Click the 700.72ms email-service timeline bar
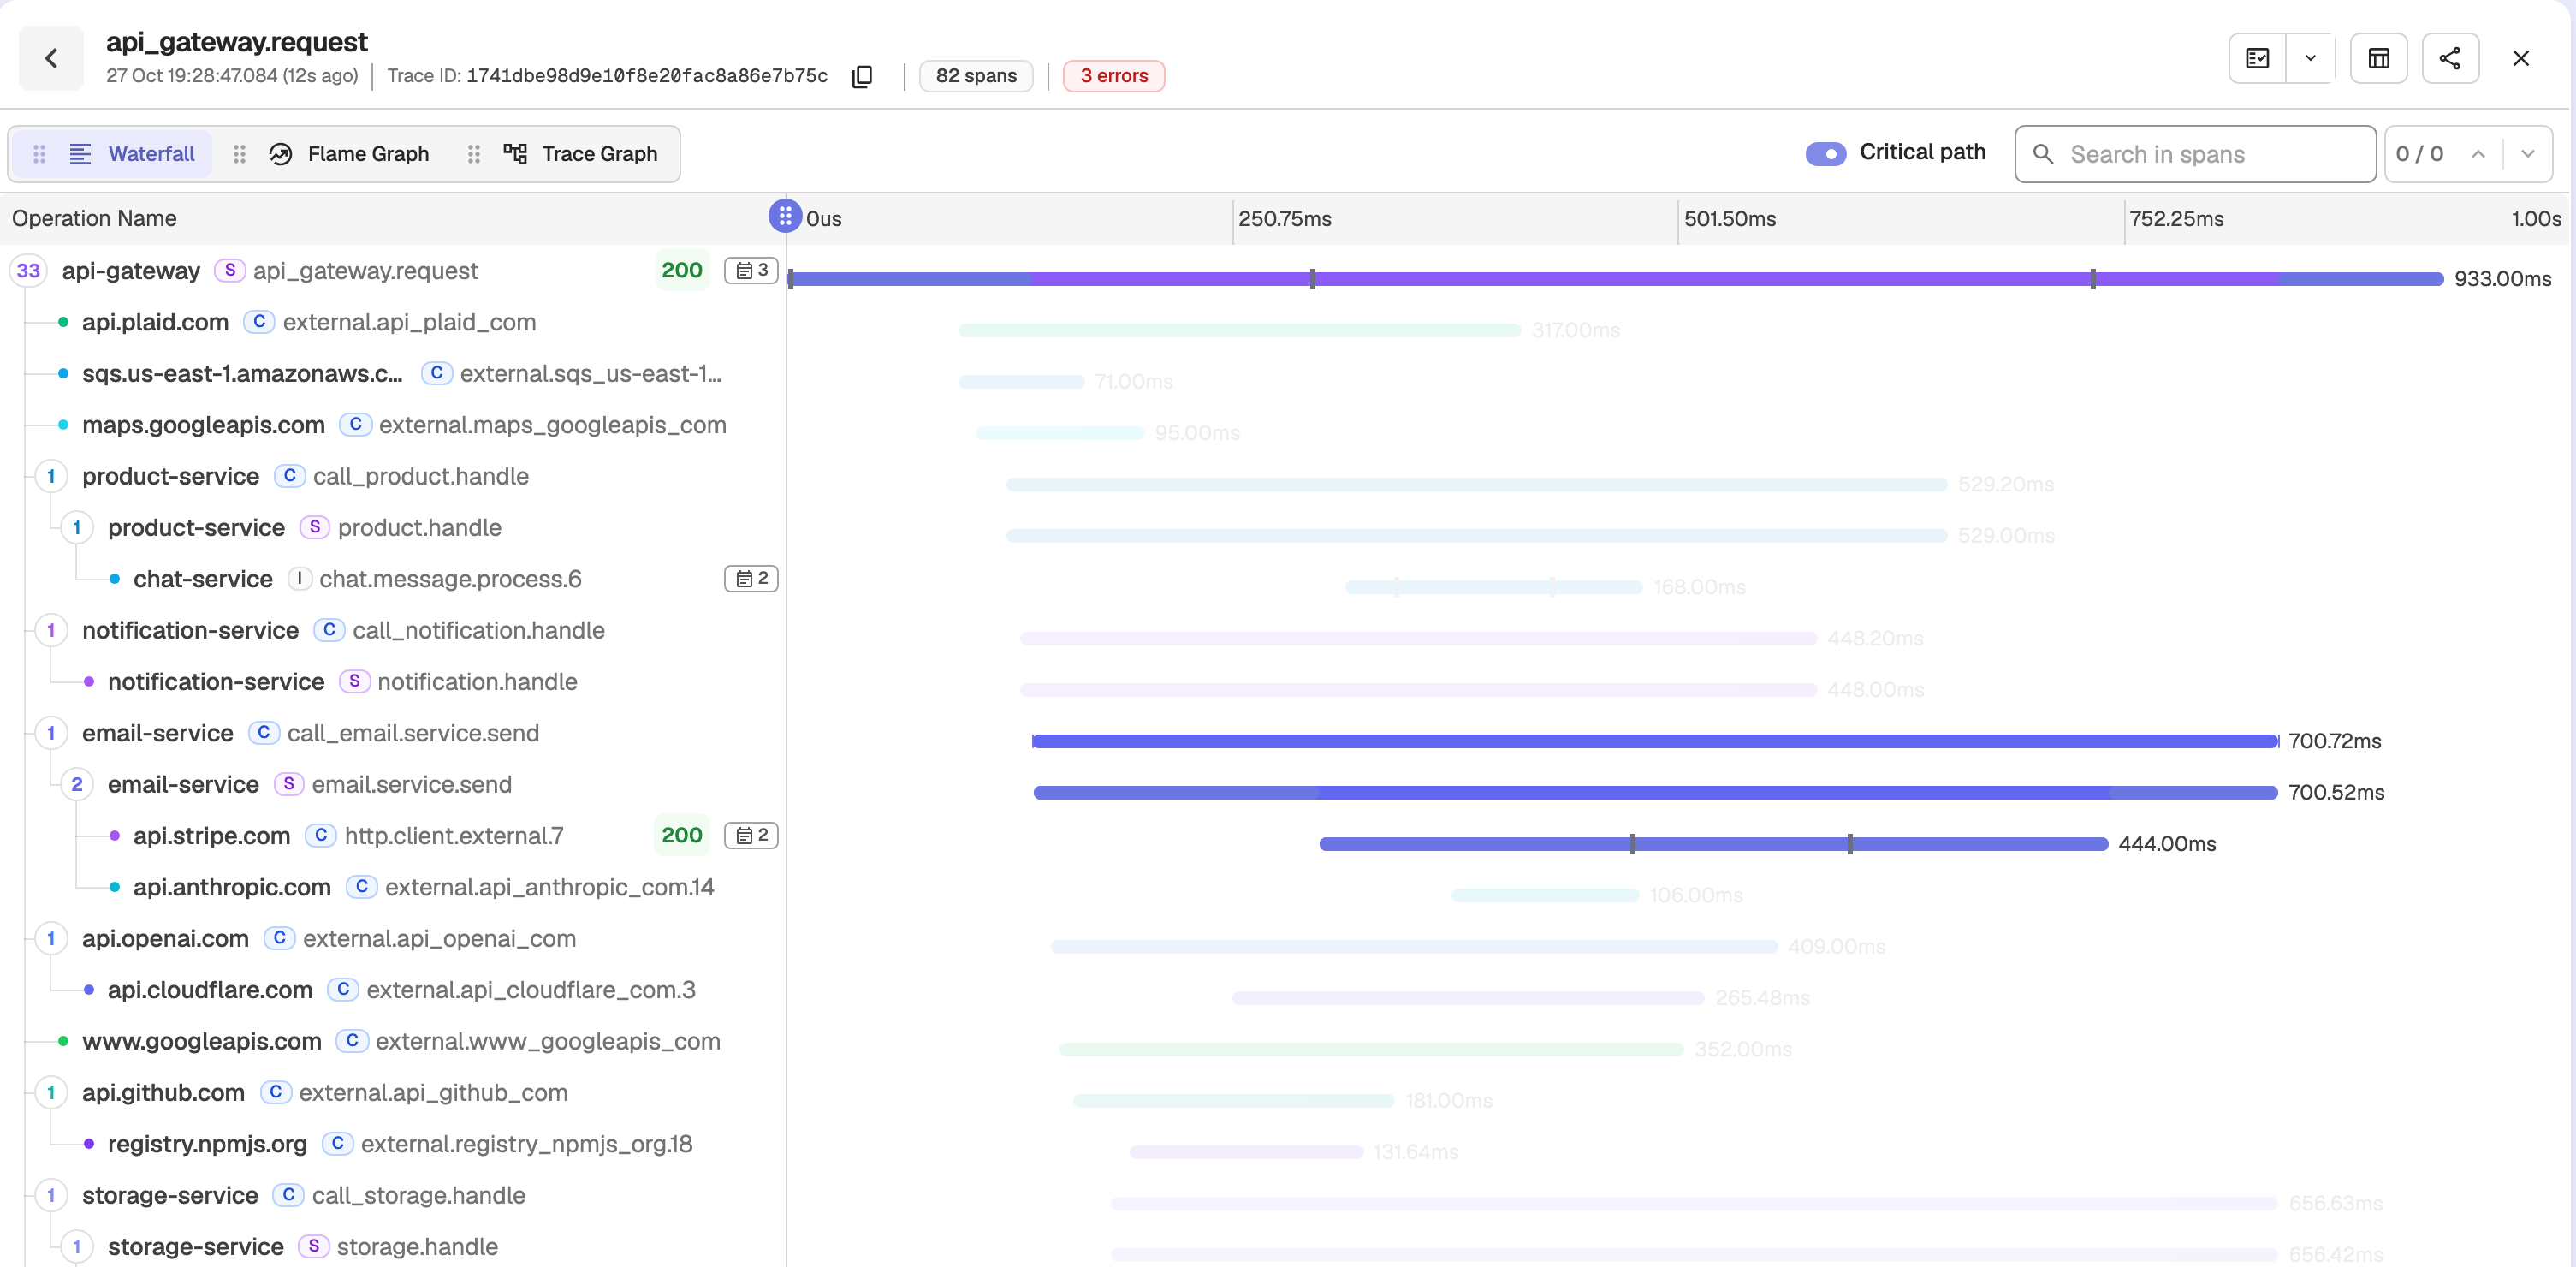This screenshot has height=1267, width=2576. coord(1655,741)
